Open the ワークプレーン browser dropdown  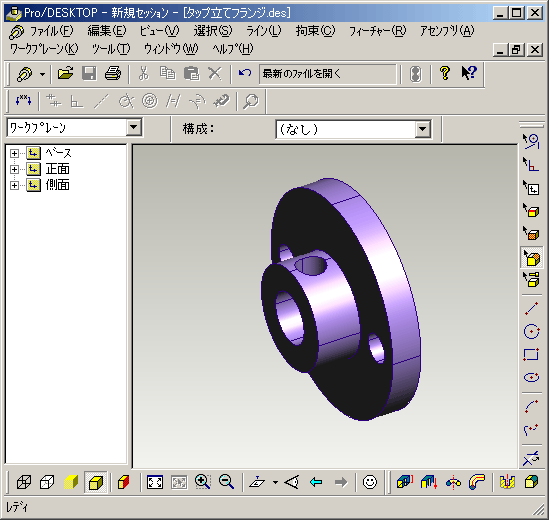134,127
